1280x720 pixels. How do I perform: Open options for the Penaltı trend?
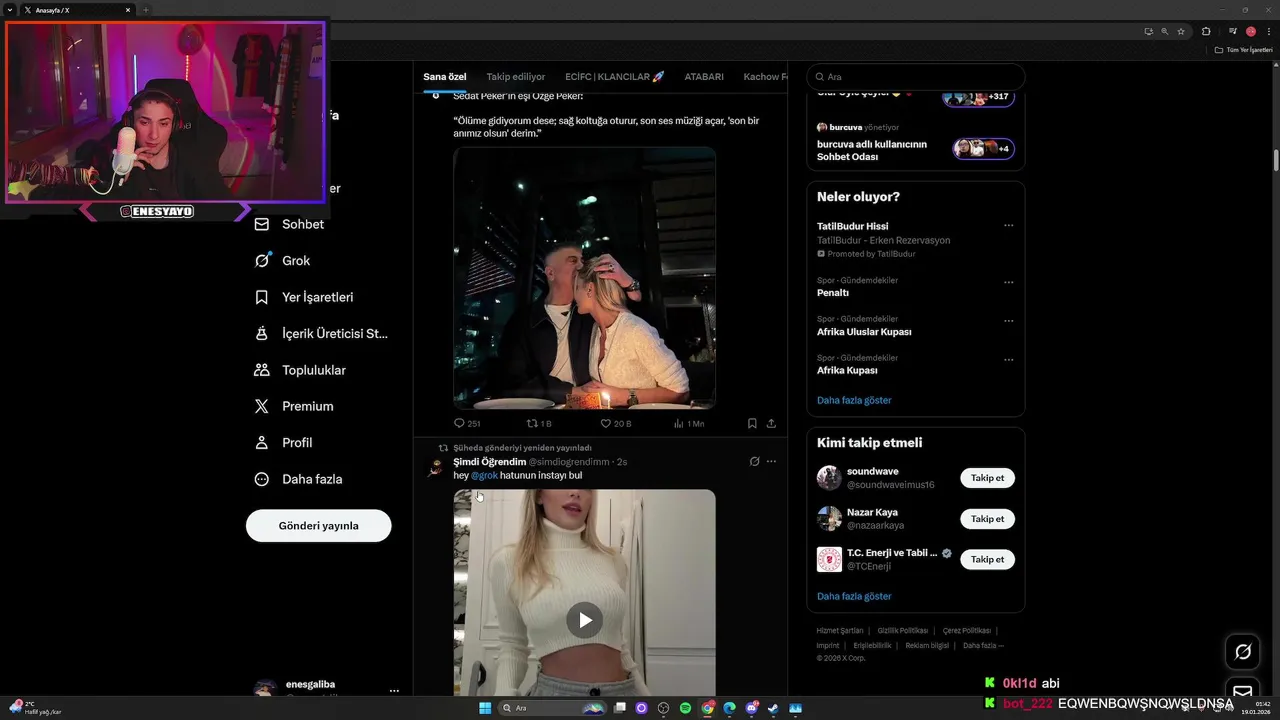pyautogui.click(x=1008, y=282)
